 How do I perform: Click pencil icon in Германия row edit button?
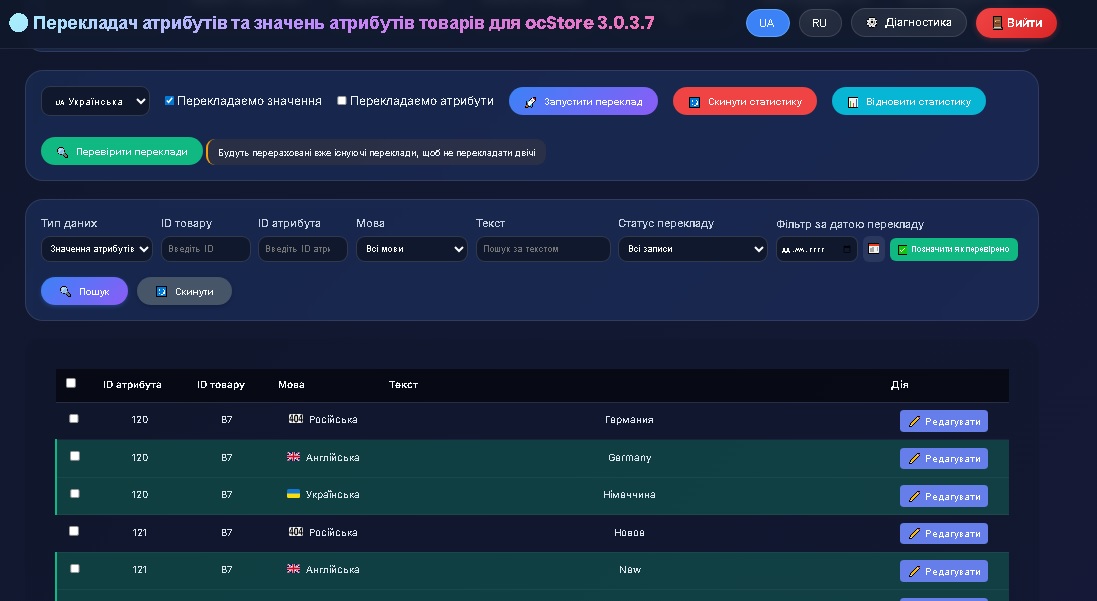(914, 421)
